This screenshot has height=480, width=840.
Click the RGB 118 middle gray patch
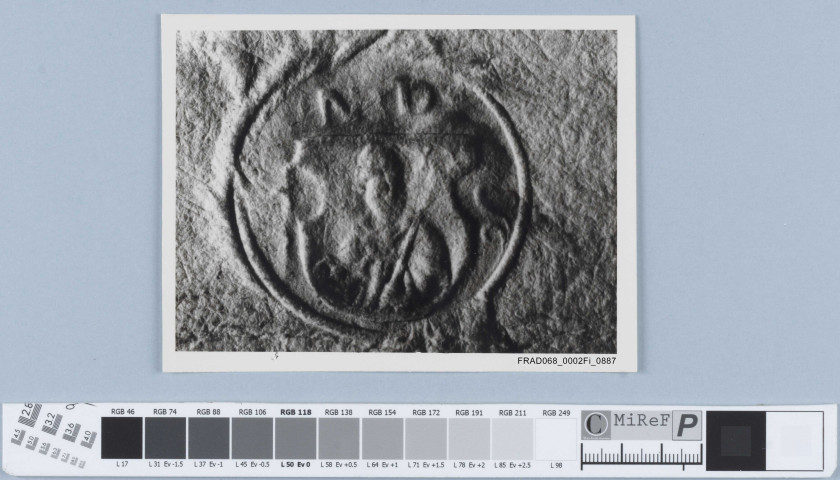click(295, 438)
